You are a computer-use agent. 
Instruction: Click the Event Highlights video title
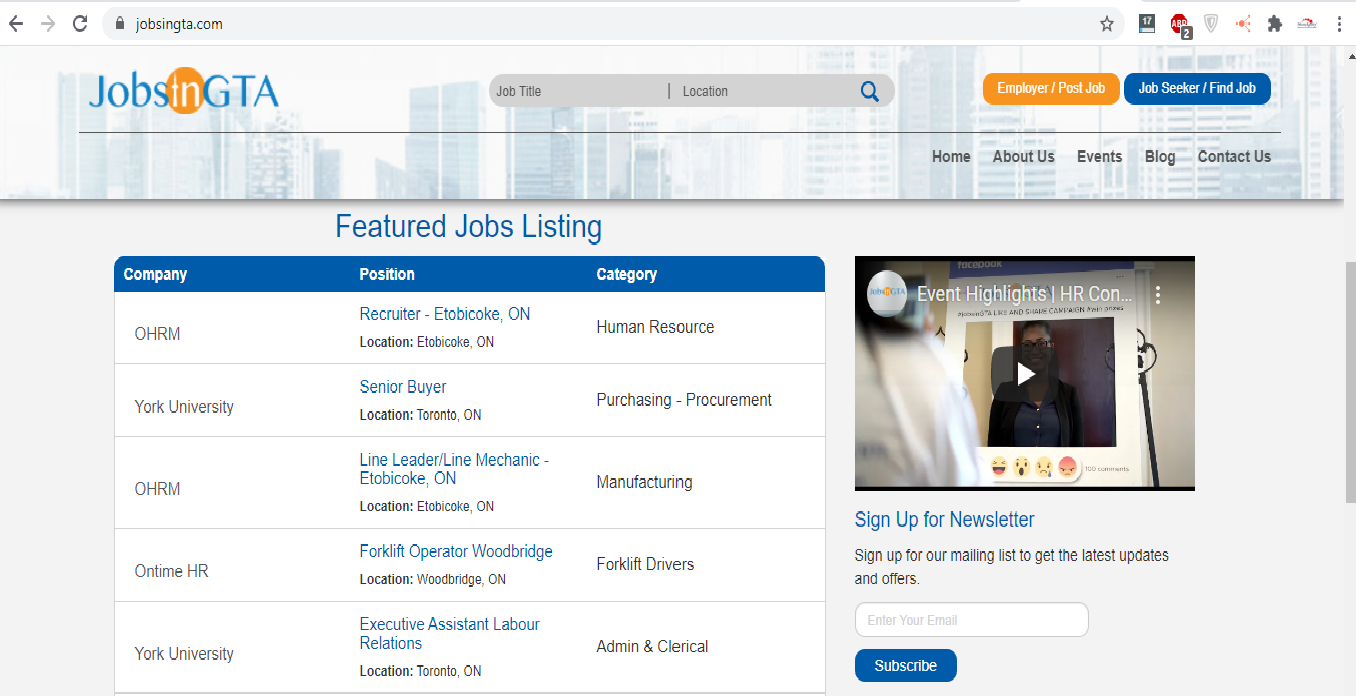(1025, 294)
